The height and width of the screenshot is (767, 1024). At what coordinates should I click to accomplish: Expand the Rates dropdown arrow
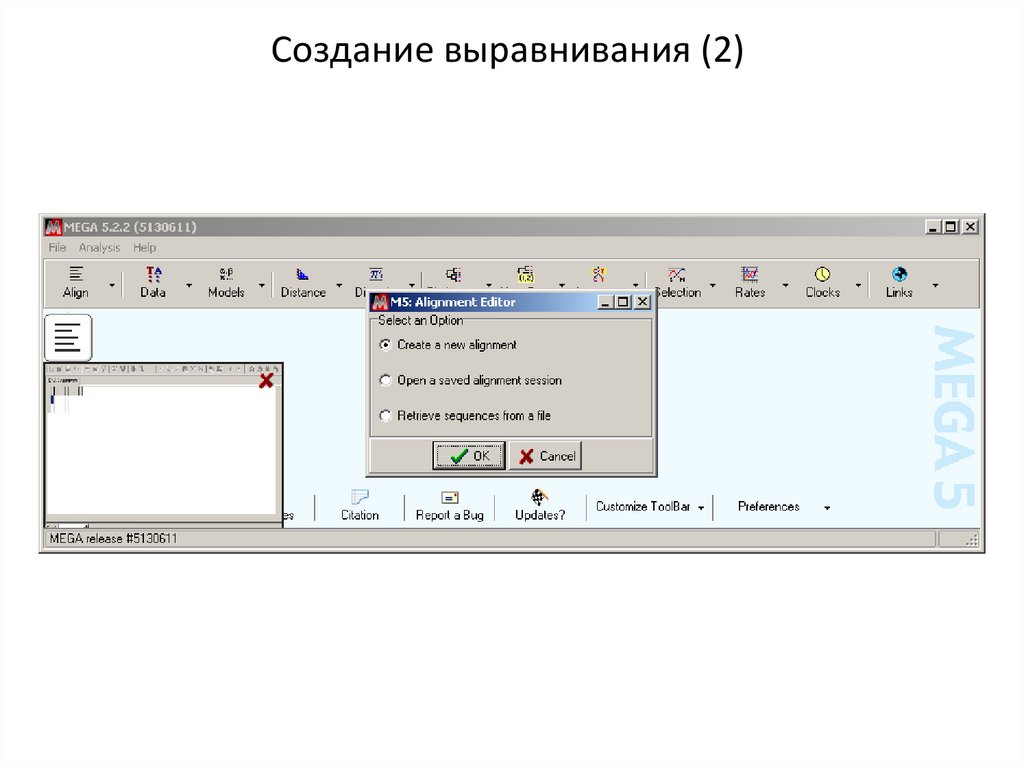click(786, 286)
